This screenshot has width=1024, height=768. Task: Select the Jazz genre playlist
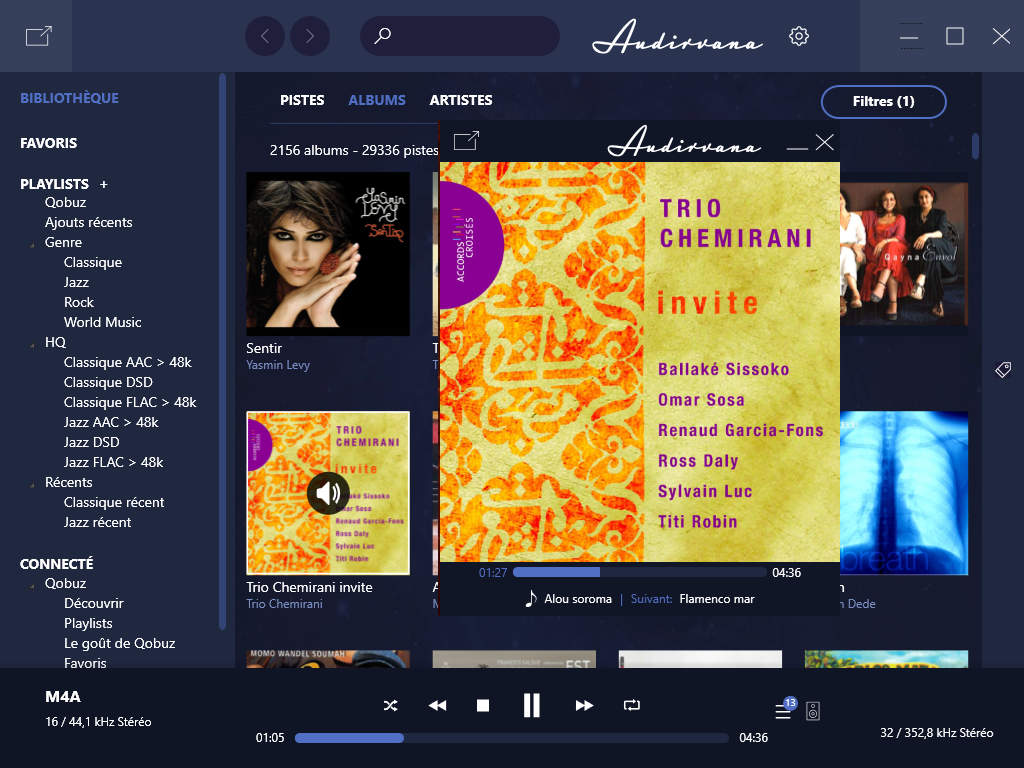pyautogui.click(x=76, y=283)
